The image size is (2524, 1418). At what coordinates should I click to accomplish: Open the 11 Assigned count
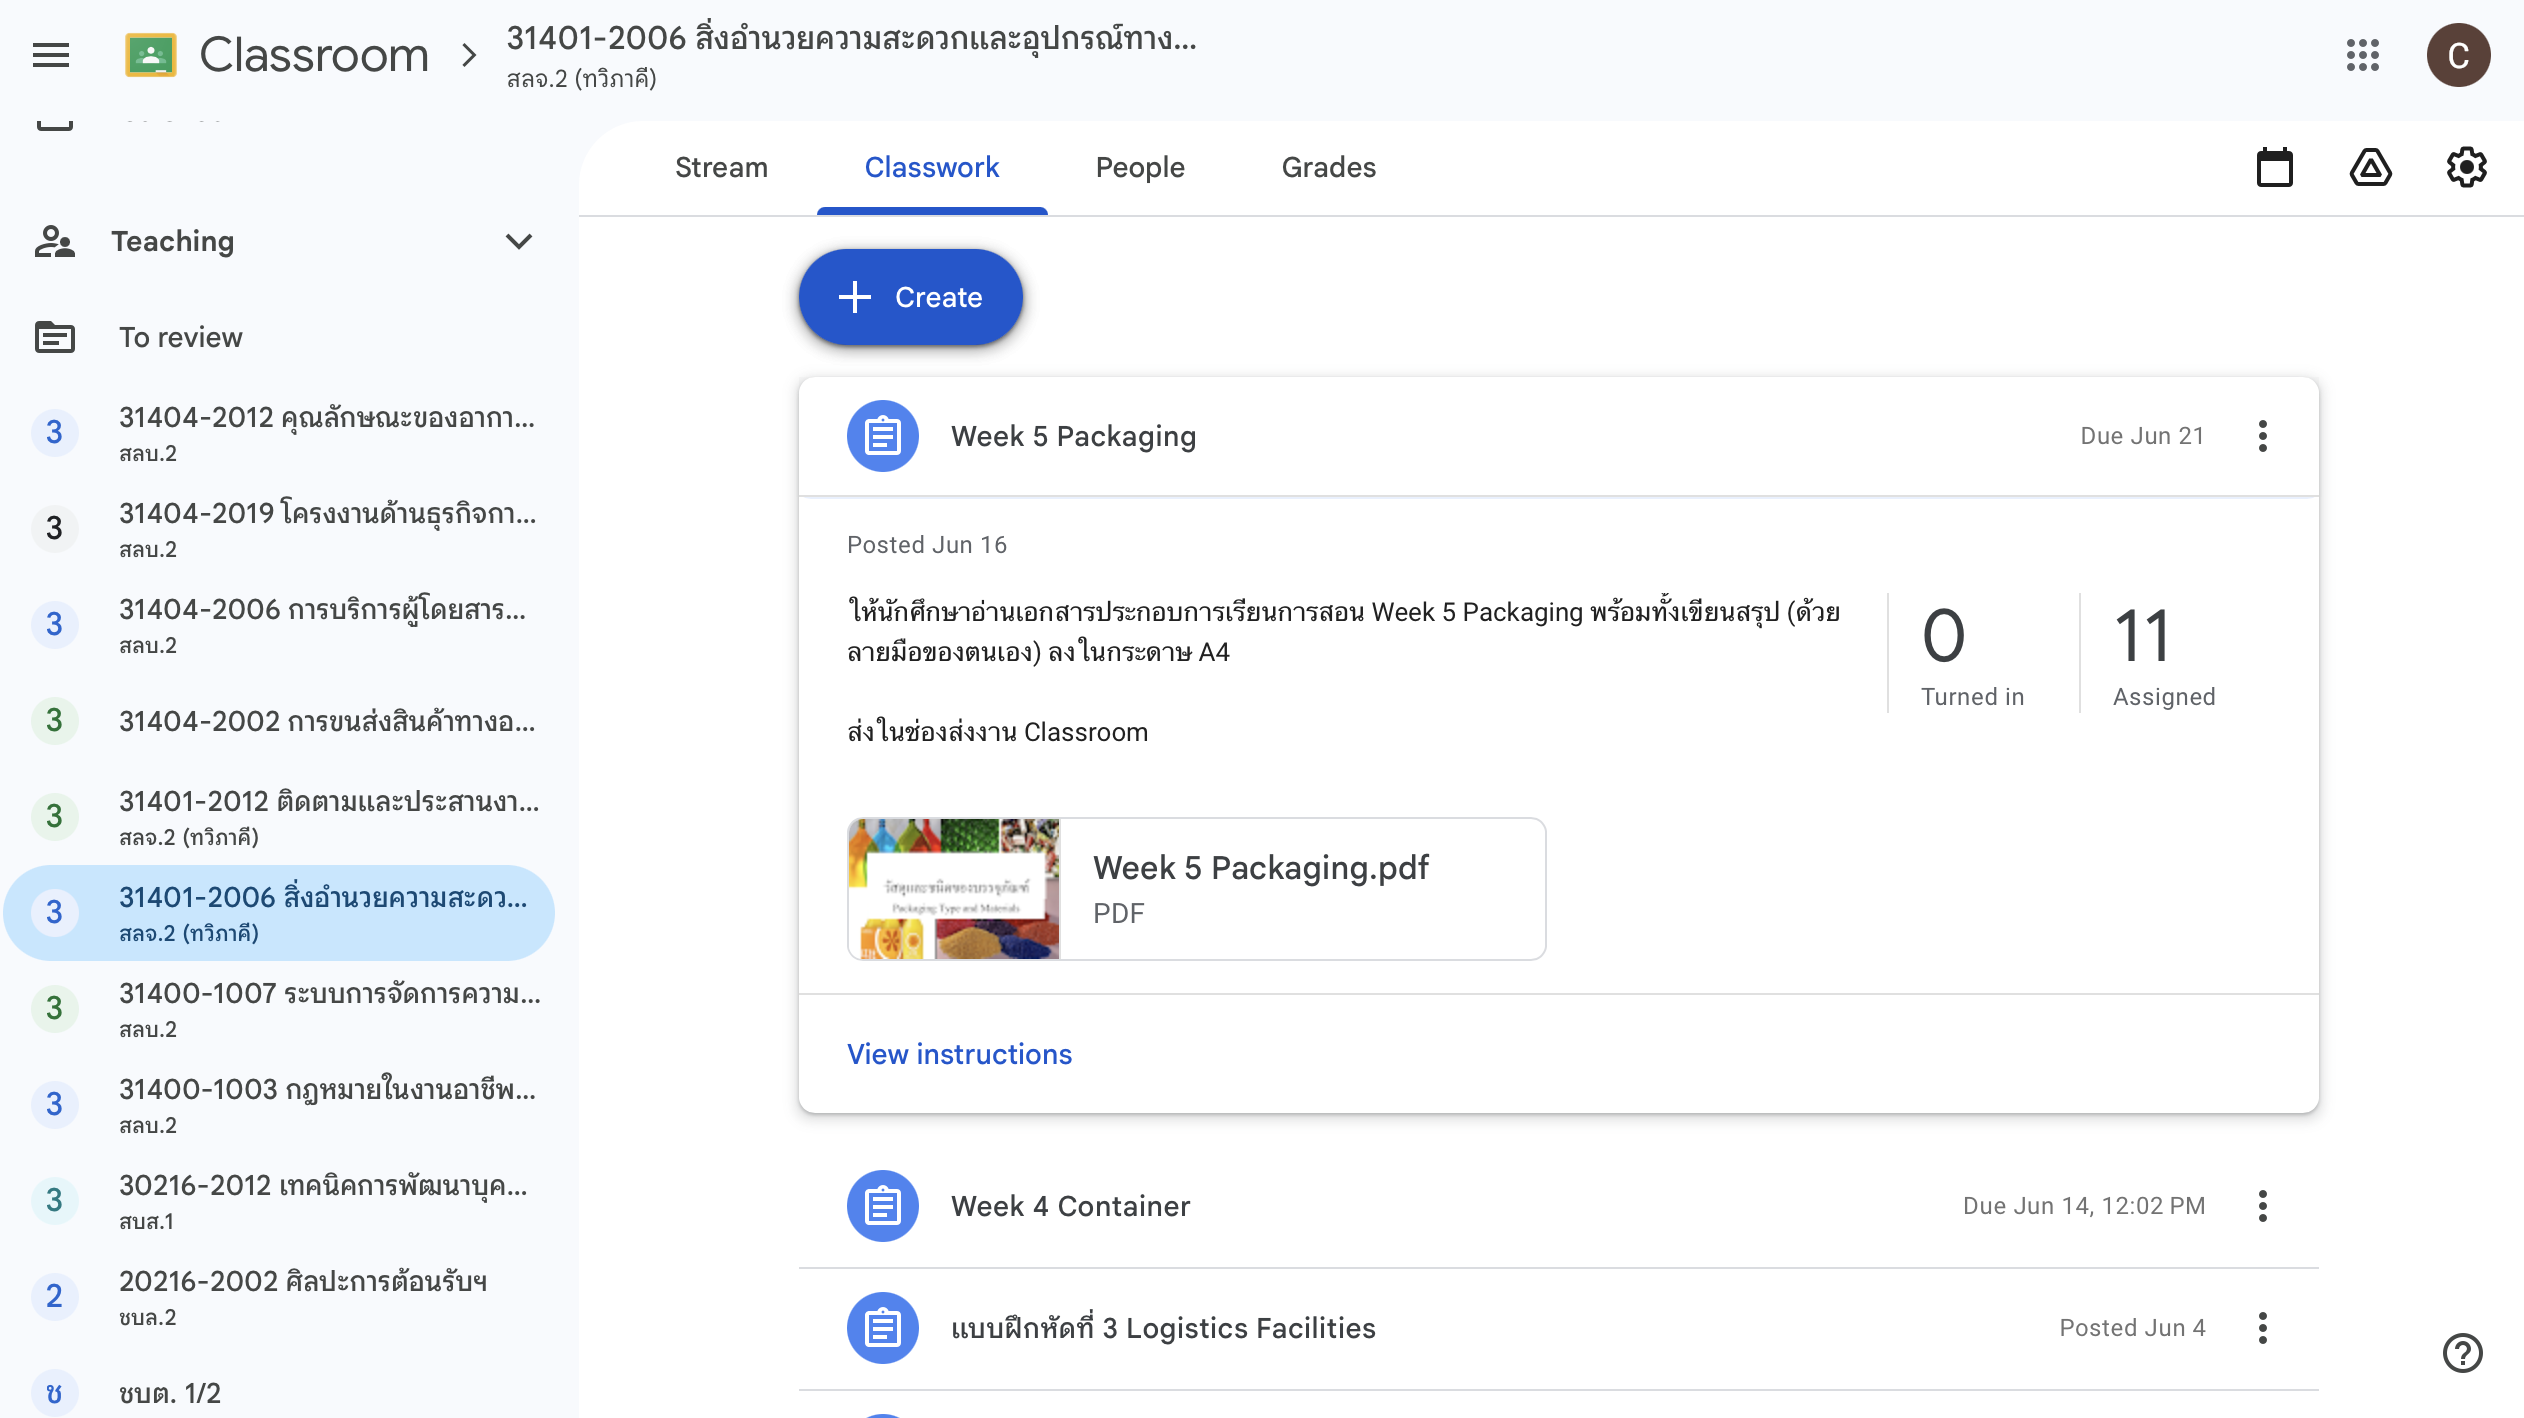[x=2164, y=654]
